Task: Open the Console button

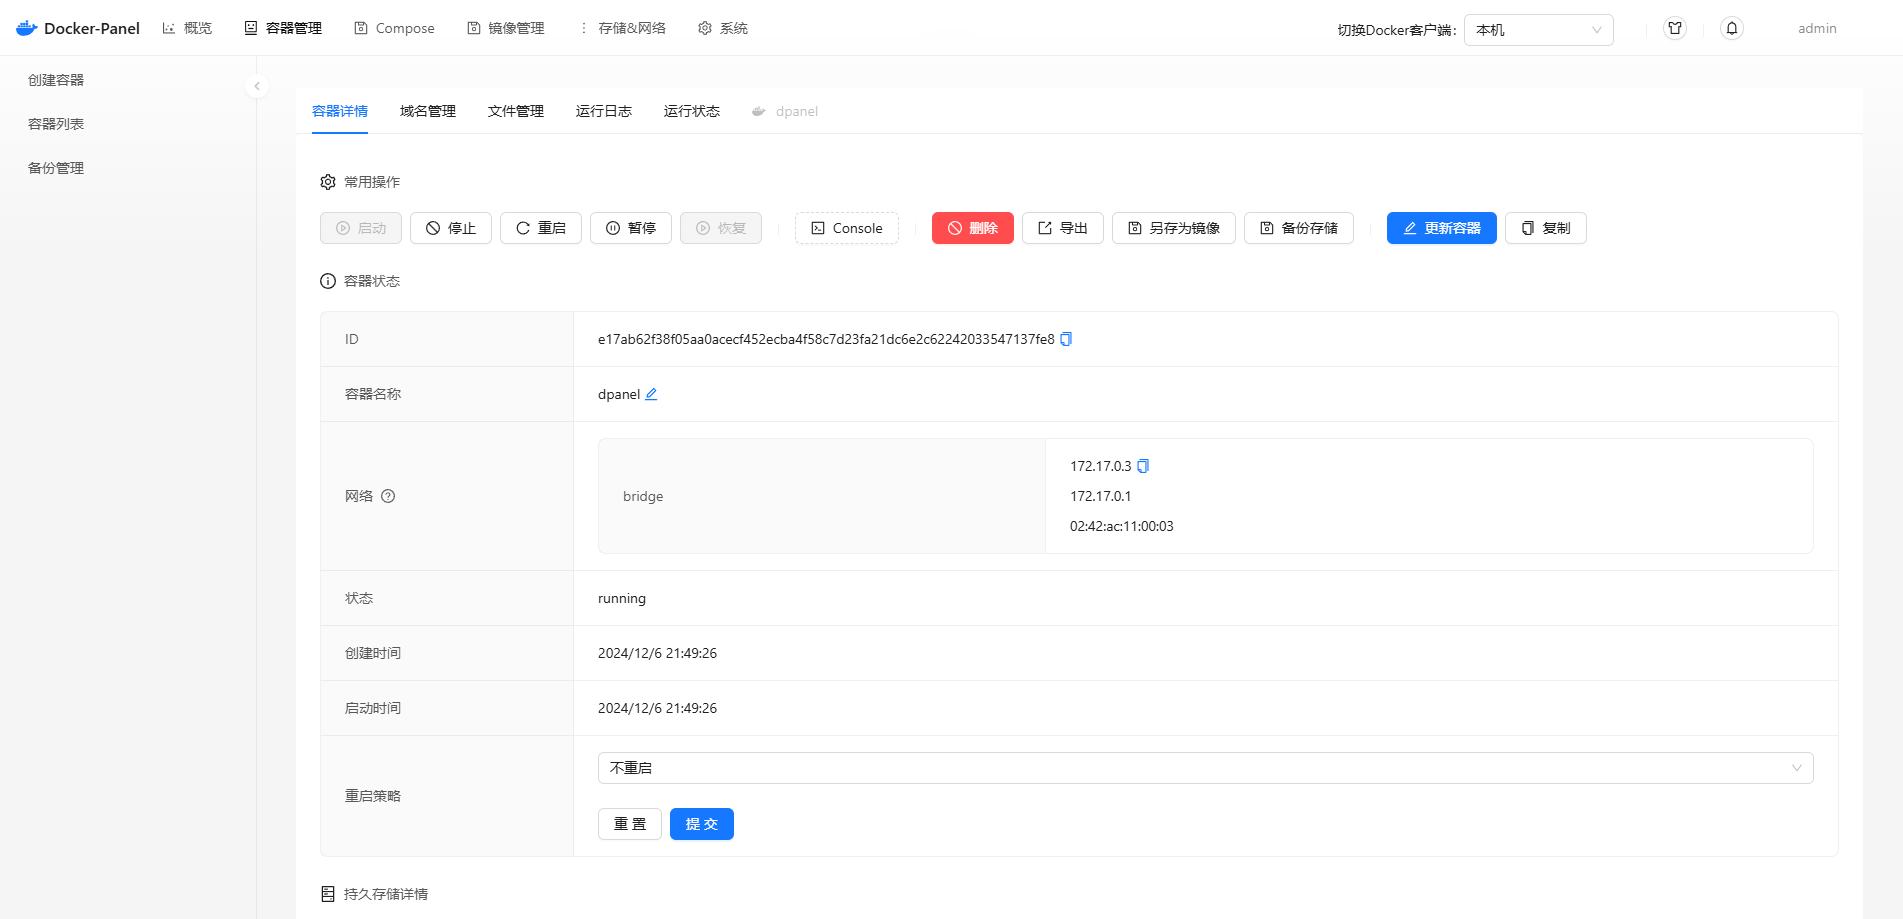Action: pos(846,228)
